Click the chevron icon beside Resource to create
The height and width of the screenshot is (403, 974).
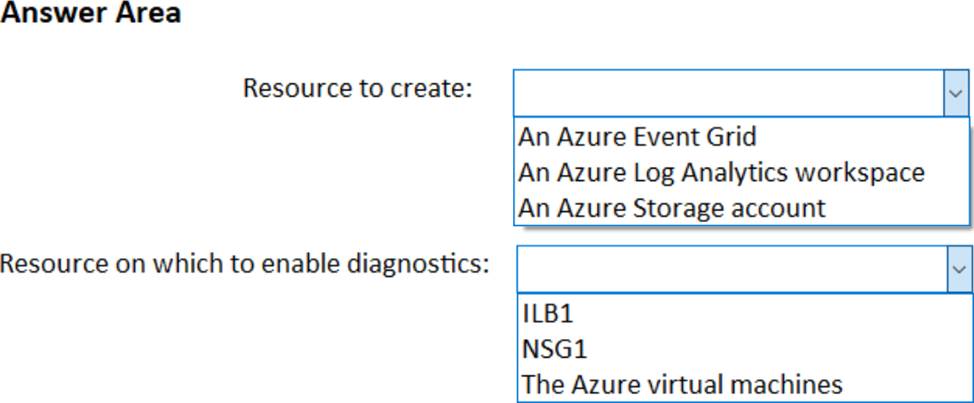point(956,93)
